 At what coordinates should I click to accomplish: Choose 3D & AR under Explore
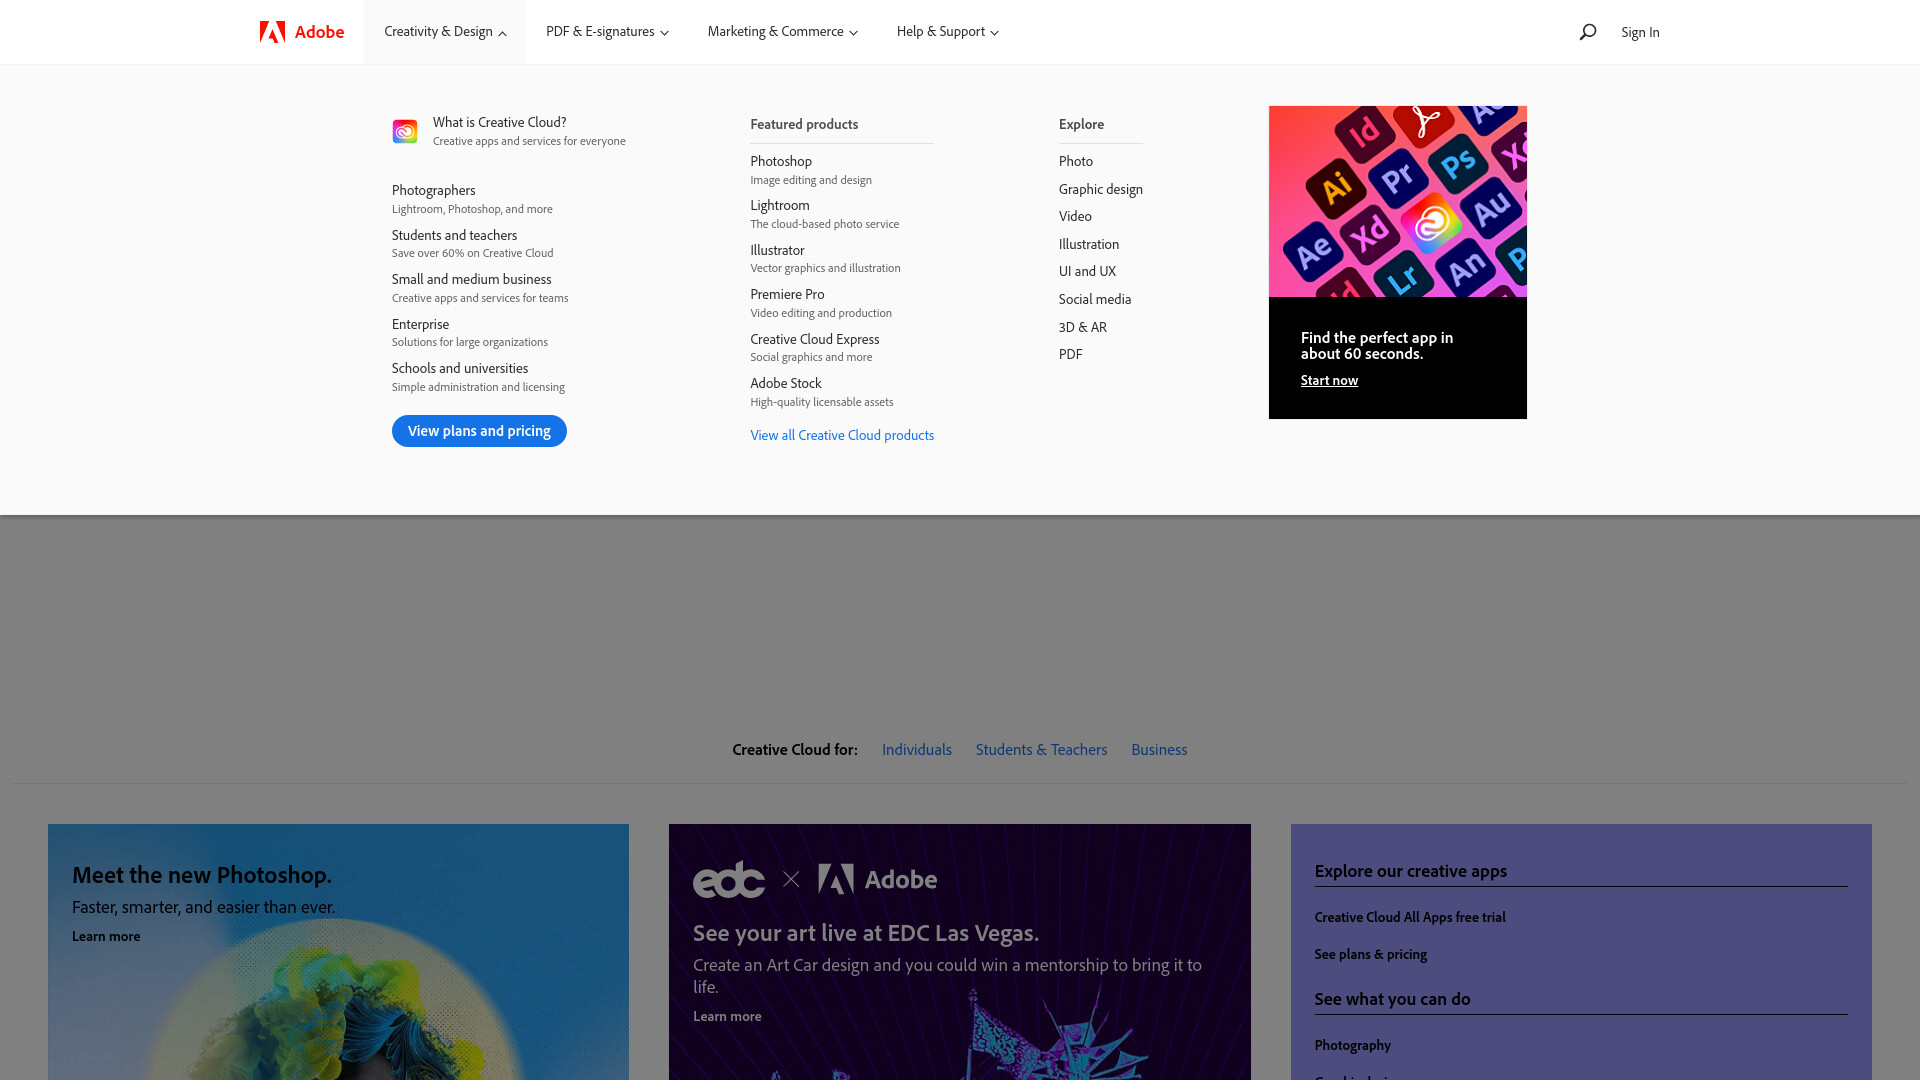pos(1082,327)
